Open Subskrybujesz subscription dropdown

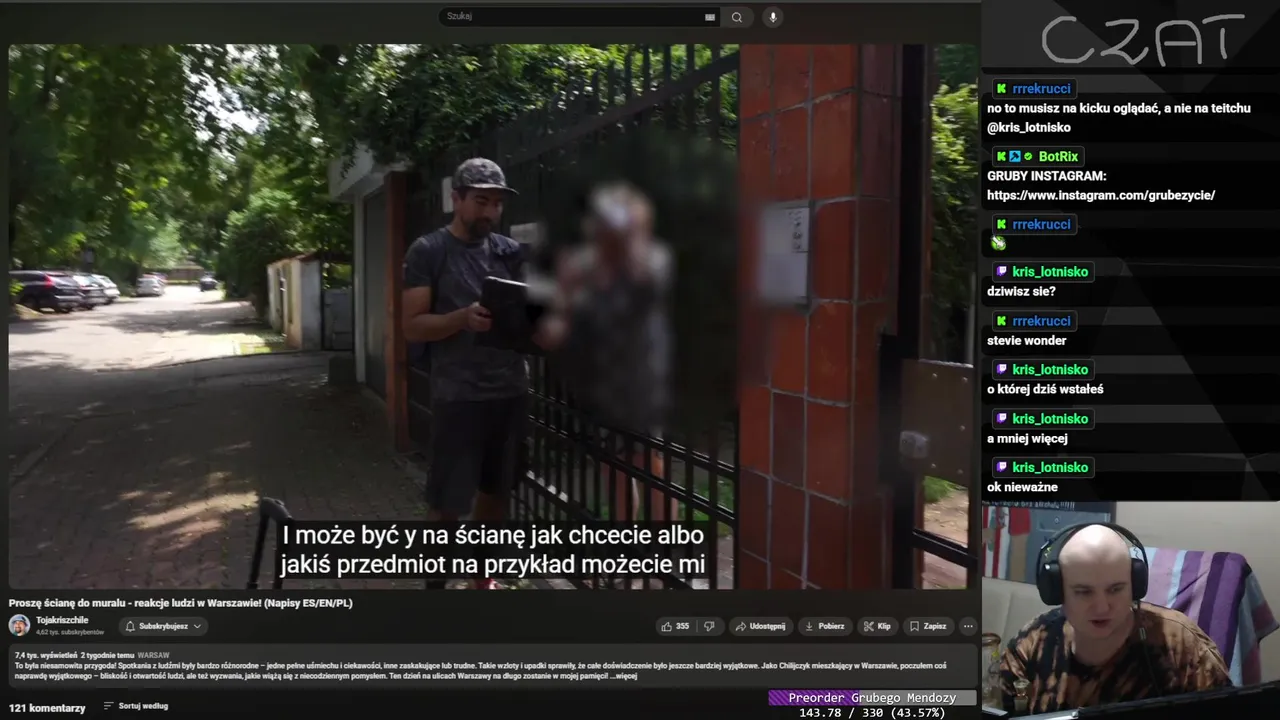(x=162, y=626)
